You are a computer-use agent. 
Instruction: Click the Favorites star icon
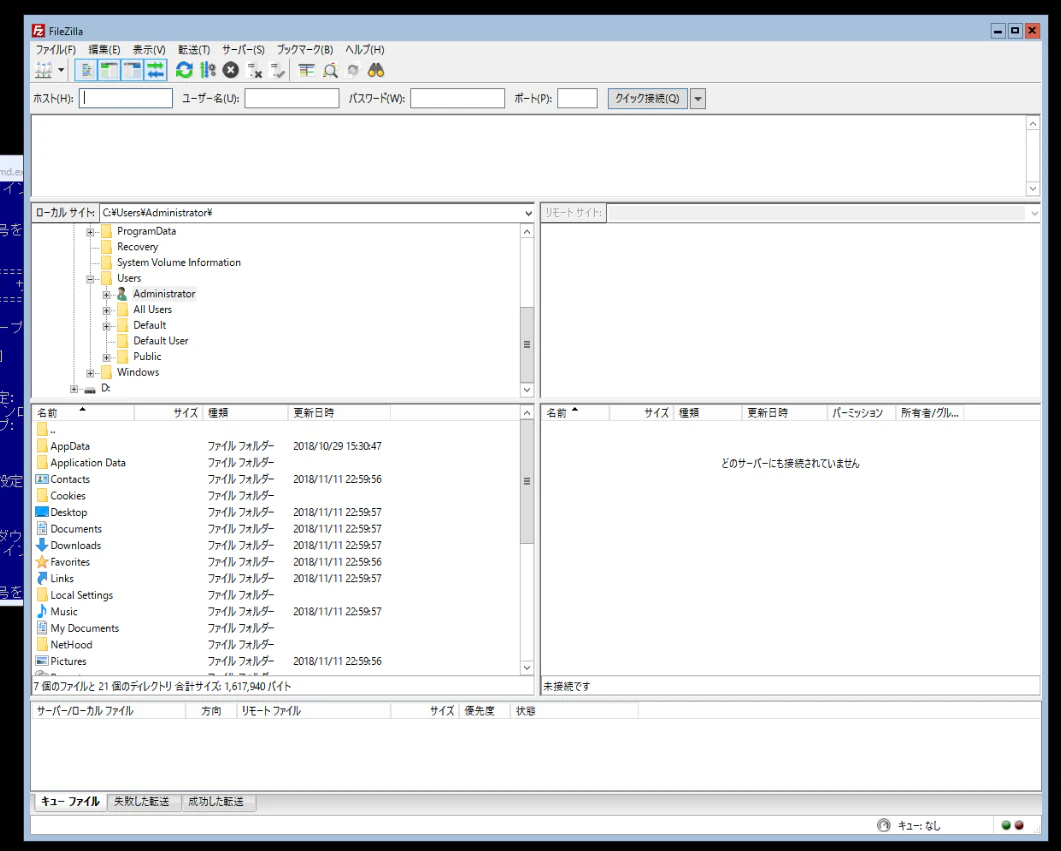pos(42,561)
